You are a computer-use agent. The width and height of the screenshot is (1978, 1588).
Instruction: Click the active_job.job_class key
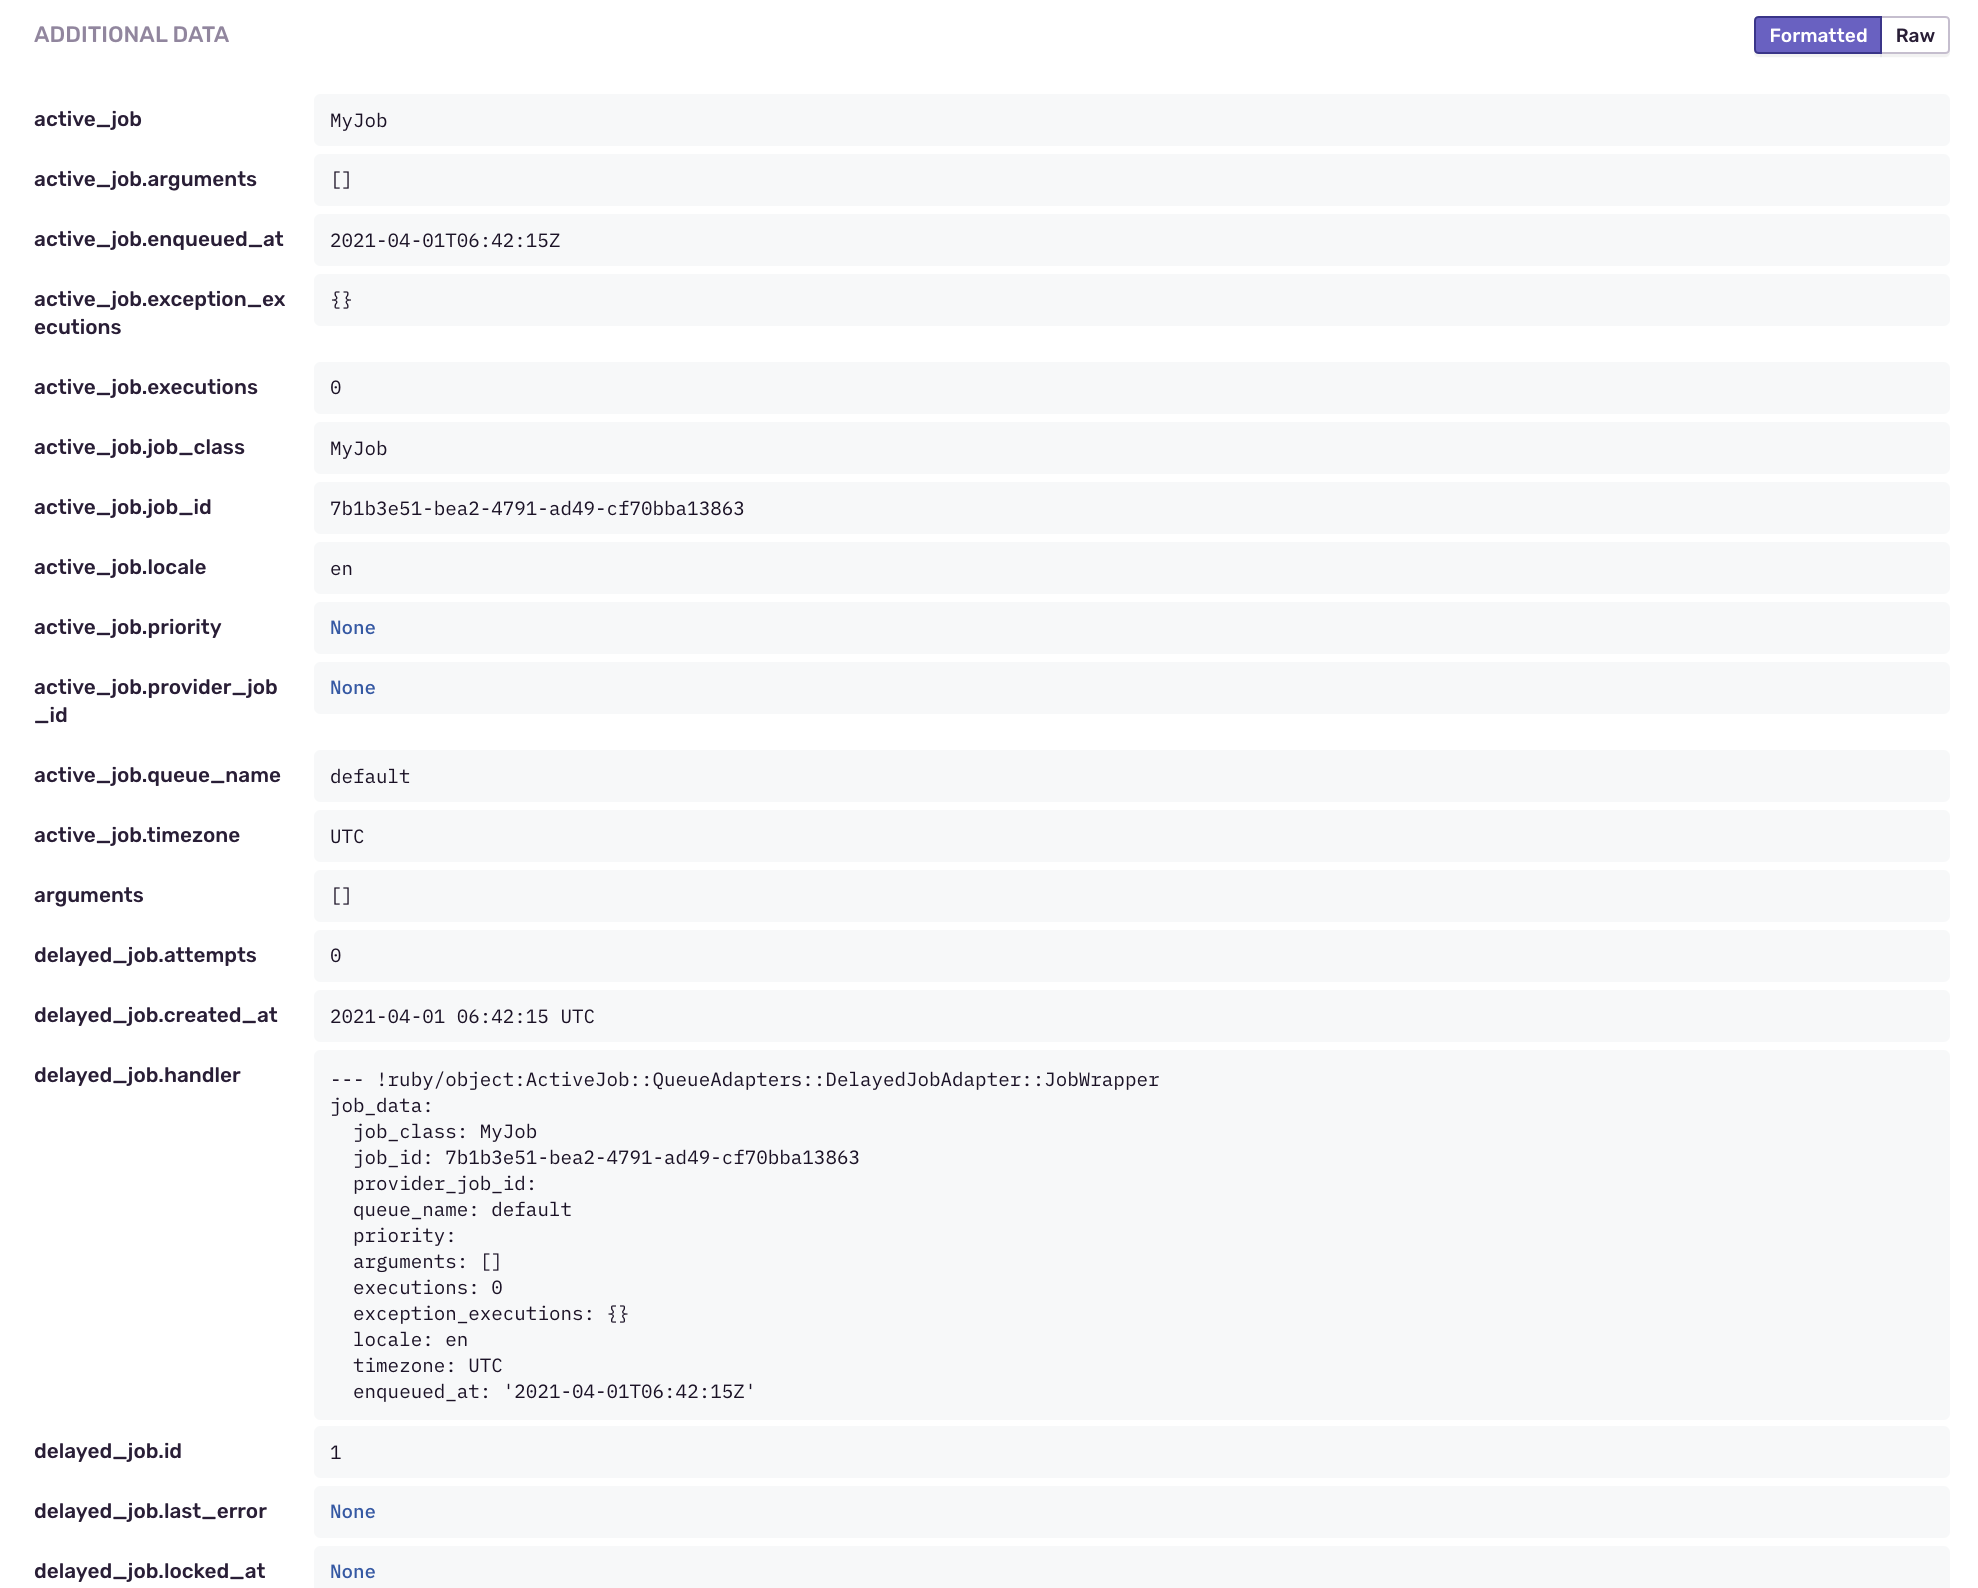[139, 447]
